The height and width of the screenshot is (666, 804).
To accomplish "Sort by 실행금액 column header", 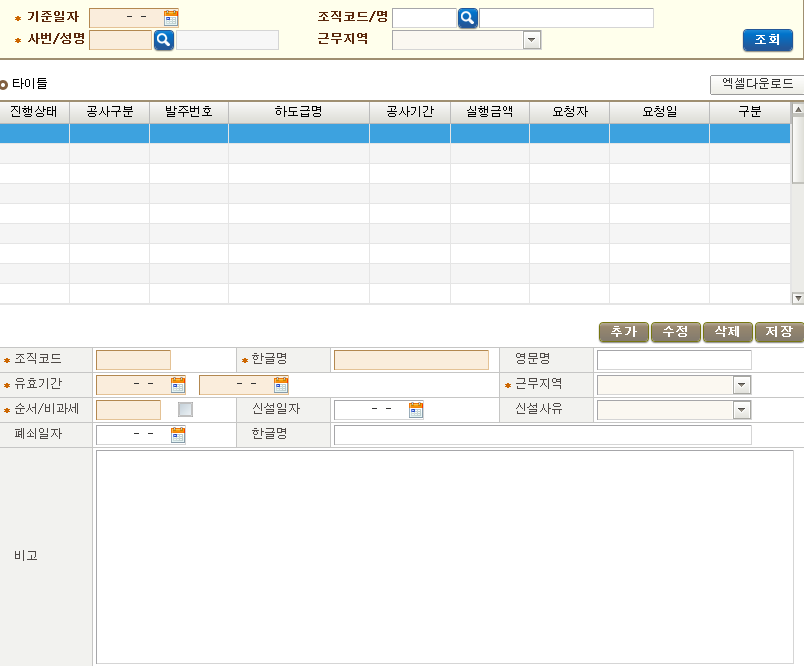I will [x=490, y=112].
